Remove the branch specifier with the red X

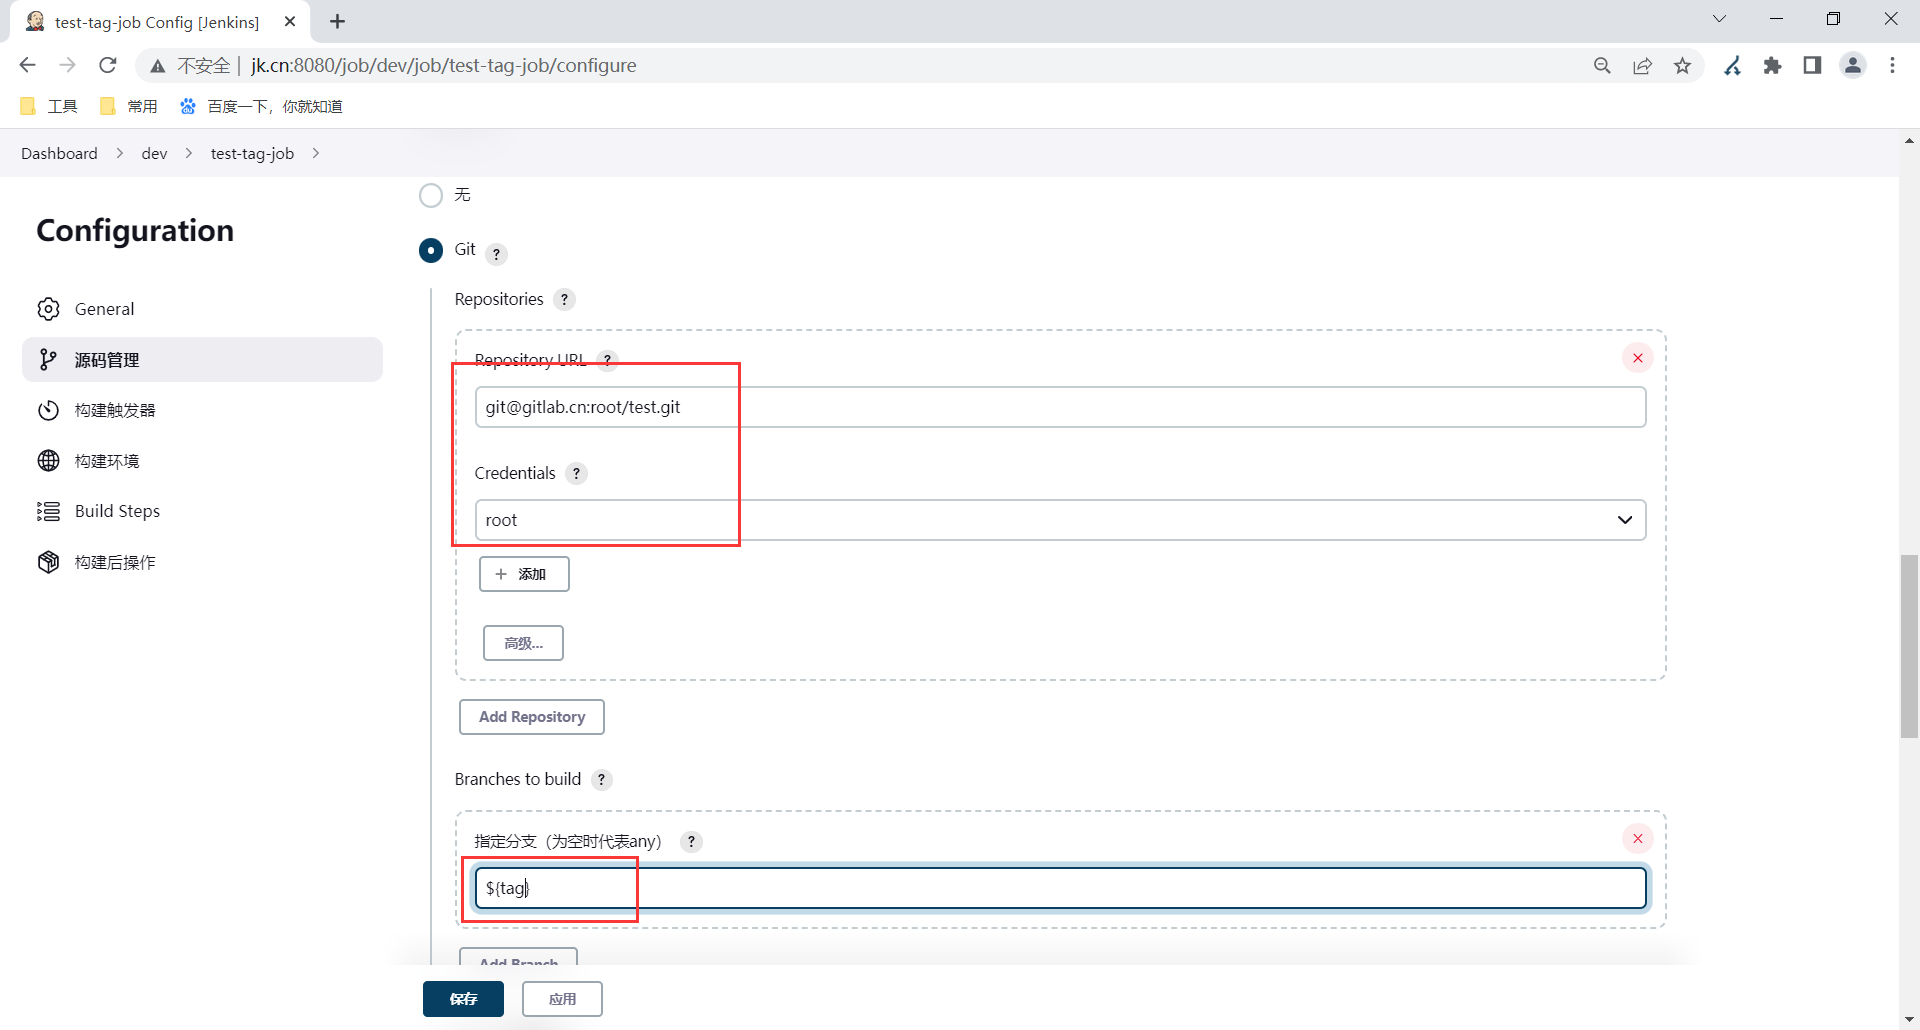click(1638, 839)
